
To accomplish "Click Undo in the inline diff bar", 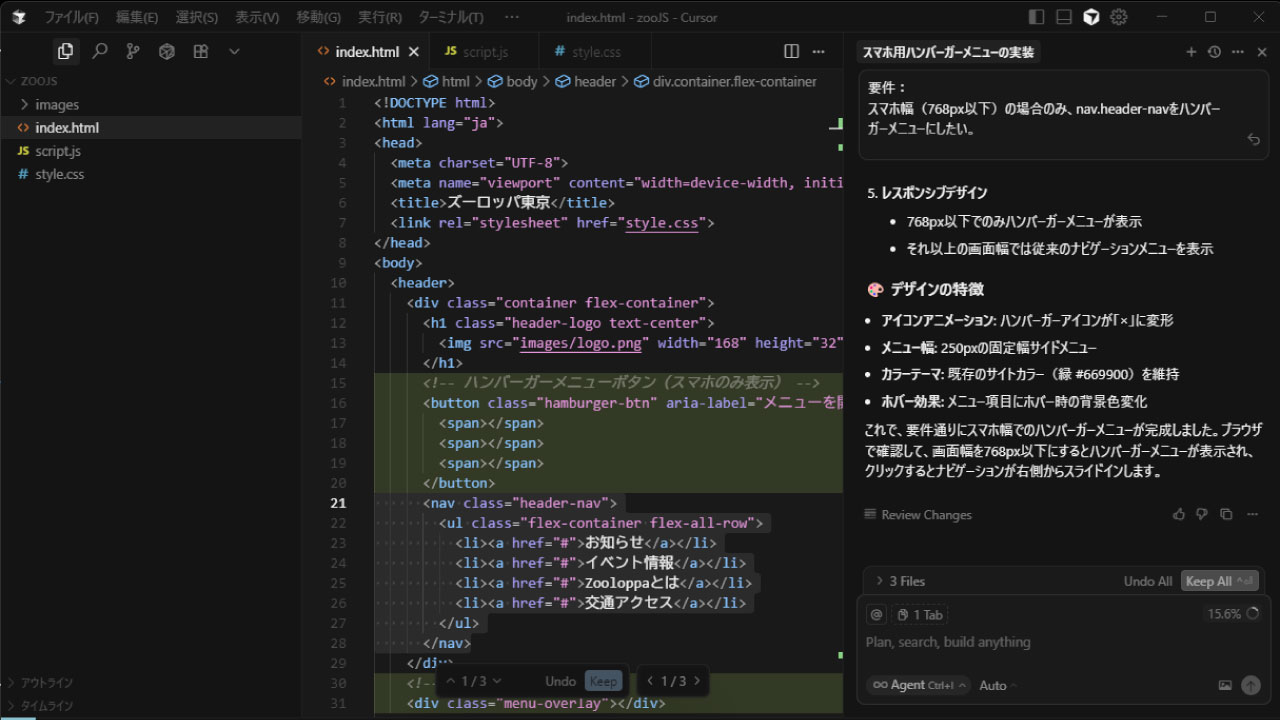I will point(560,681).
